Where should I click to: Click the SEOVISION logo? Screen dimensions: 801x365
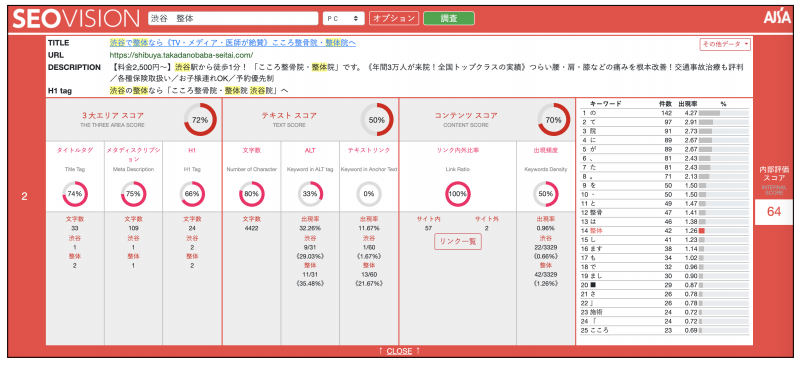76,19
